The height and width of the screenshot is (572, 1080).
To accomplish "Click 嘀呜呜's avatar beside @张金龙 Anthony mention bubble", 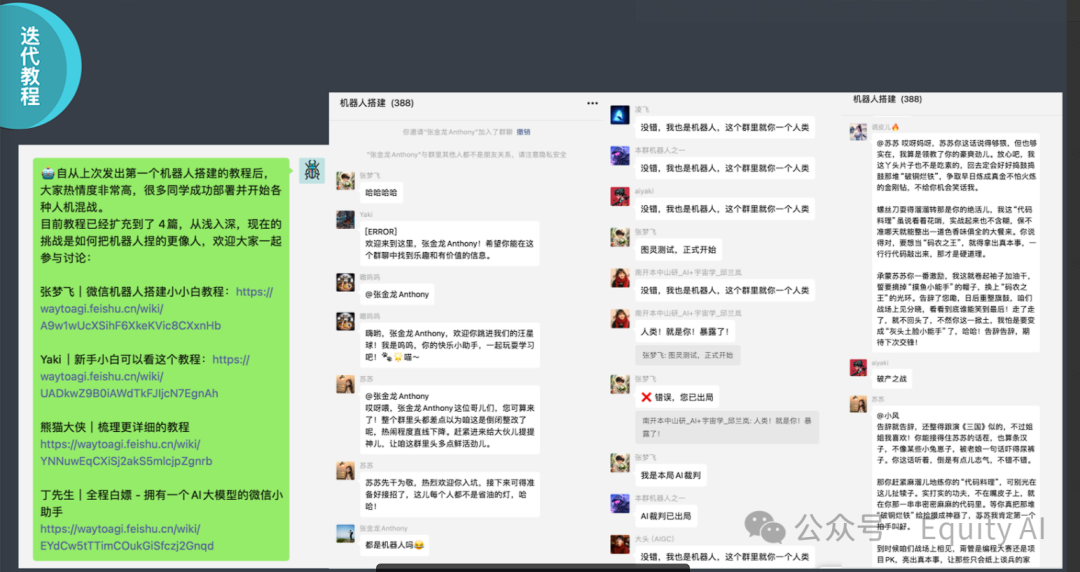I will (x=345, y=283).
